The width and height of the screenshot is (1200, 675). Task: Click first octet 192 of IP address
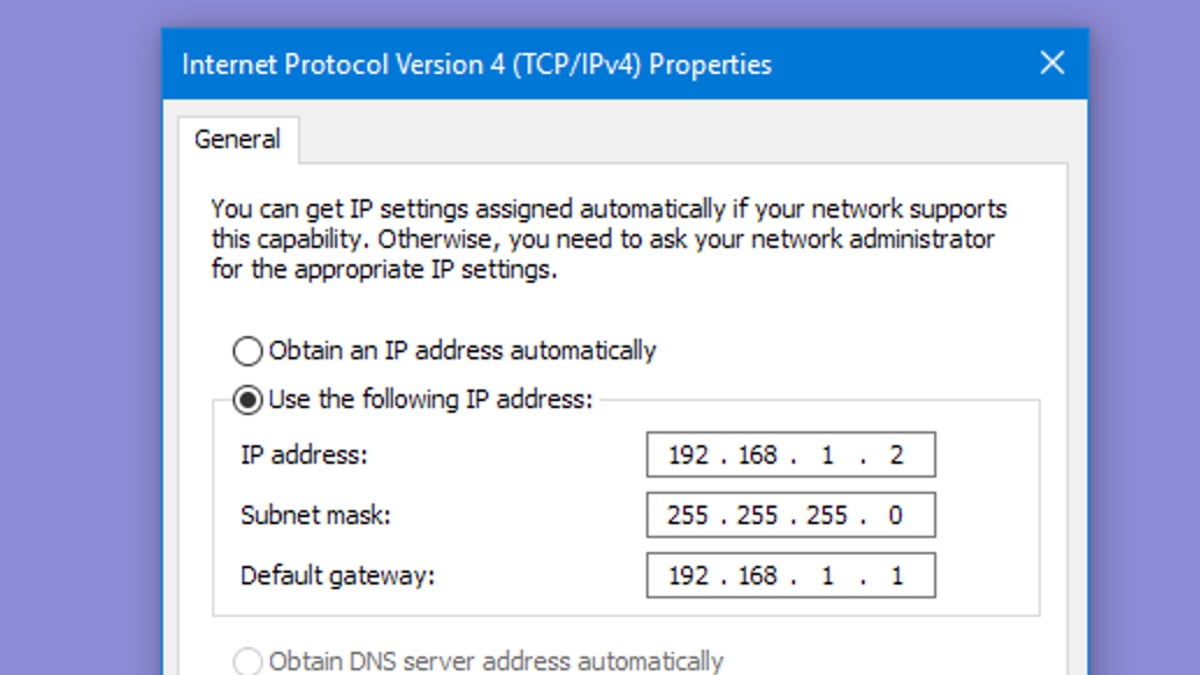[688, 456]
